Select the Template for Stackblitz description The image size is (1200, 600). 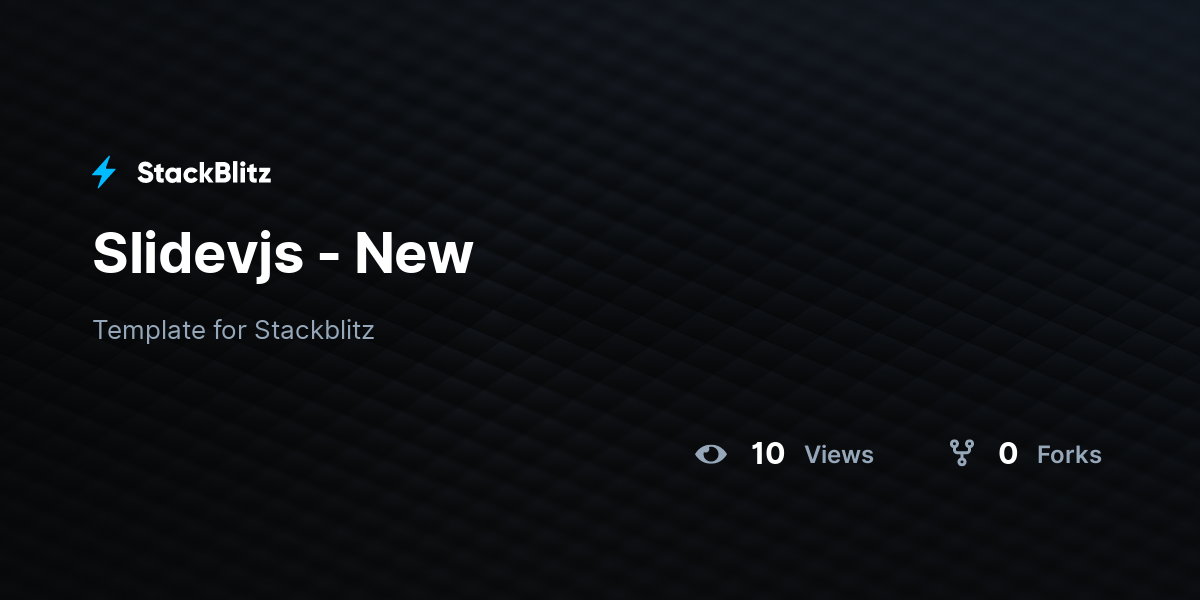pos(233,330)
